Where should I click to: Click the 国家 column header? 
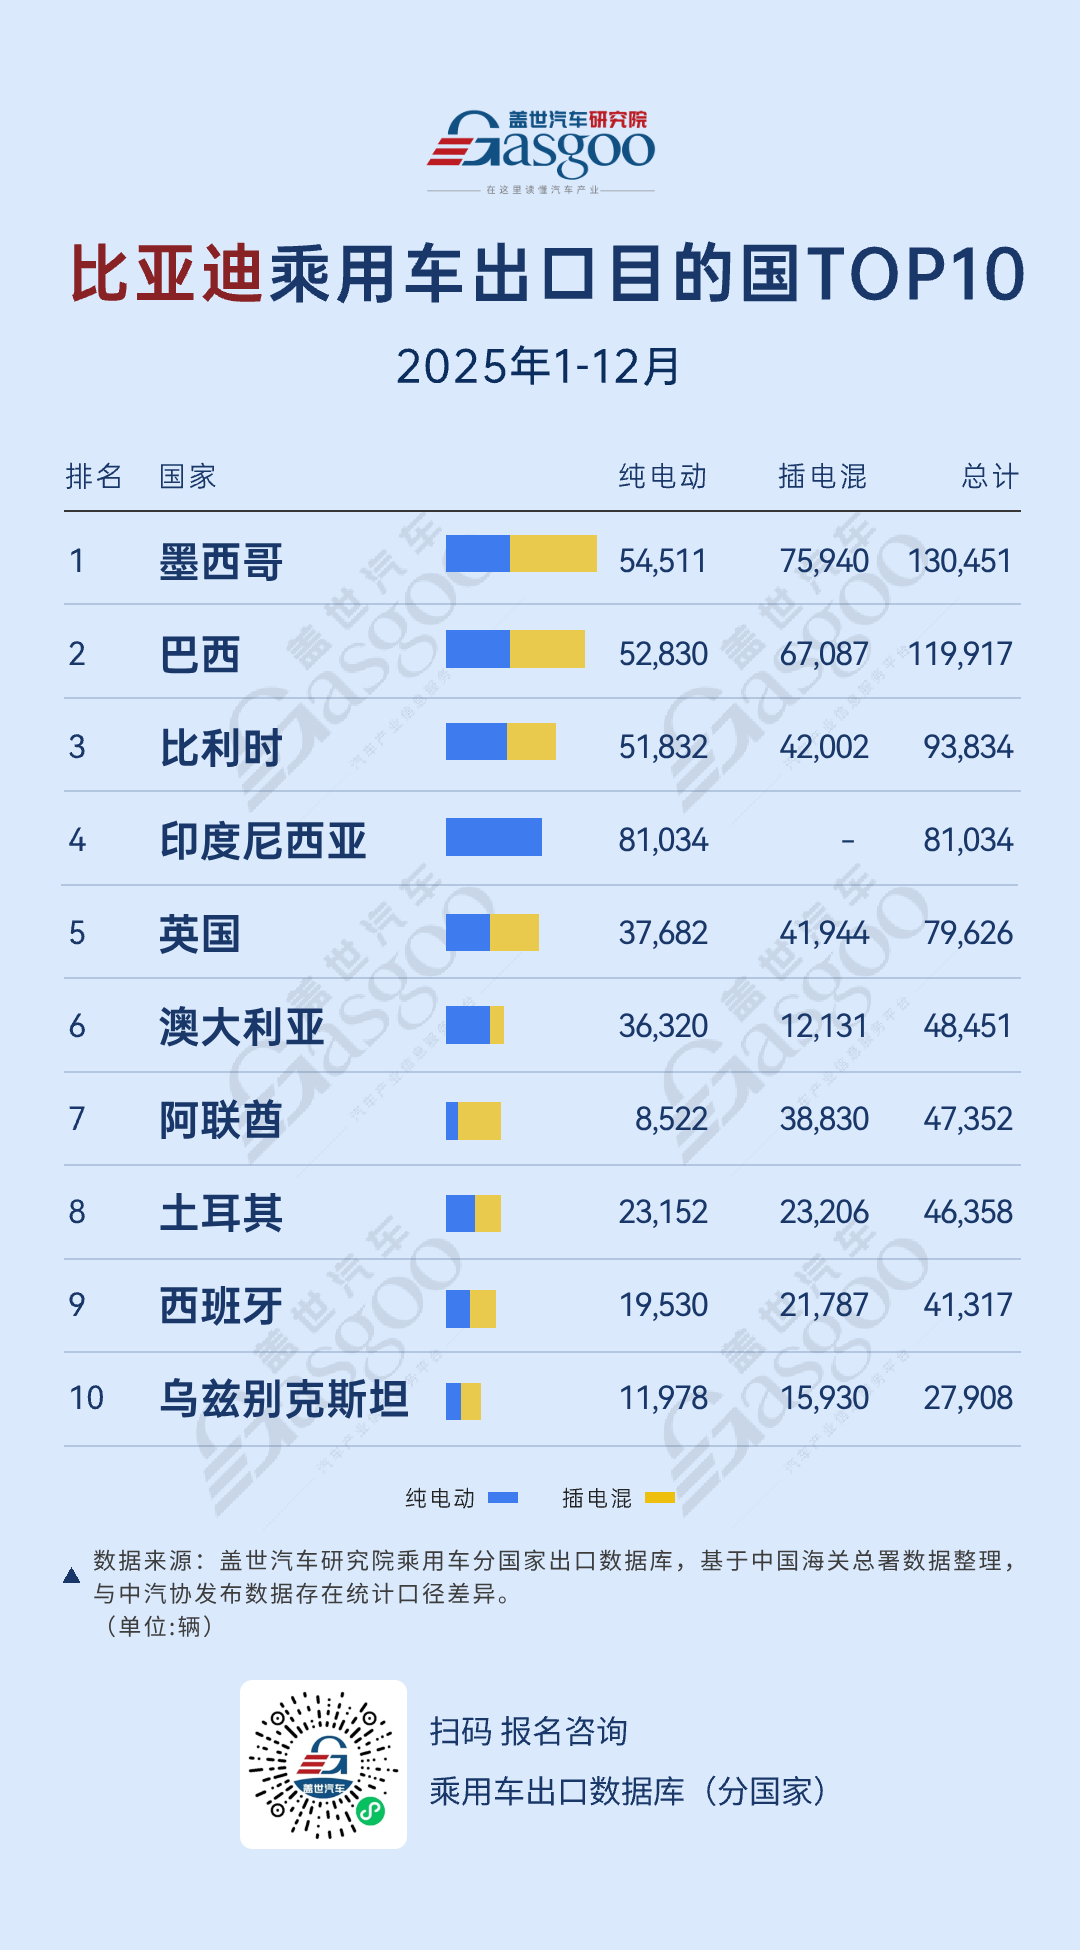[x=188, y=477]
